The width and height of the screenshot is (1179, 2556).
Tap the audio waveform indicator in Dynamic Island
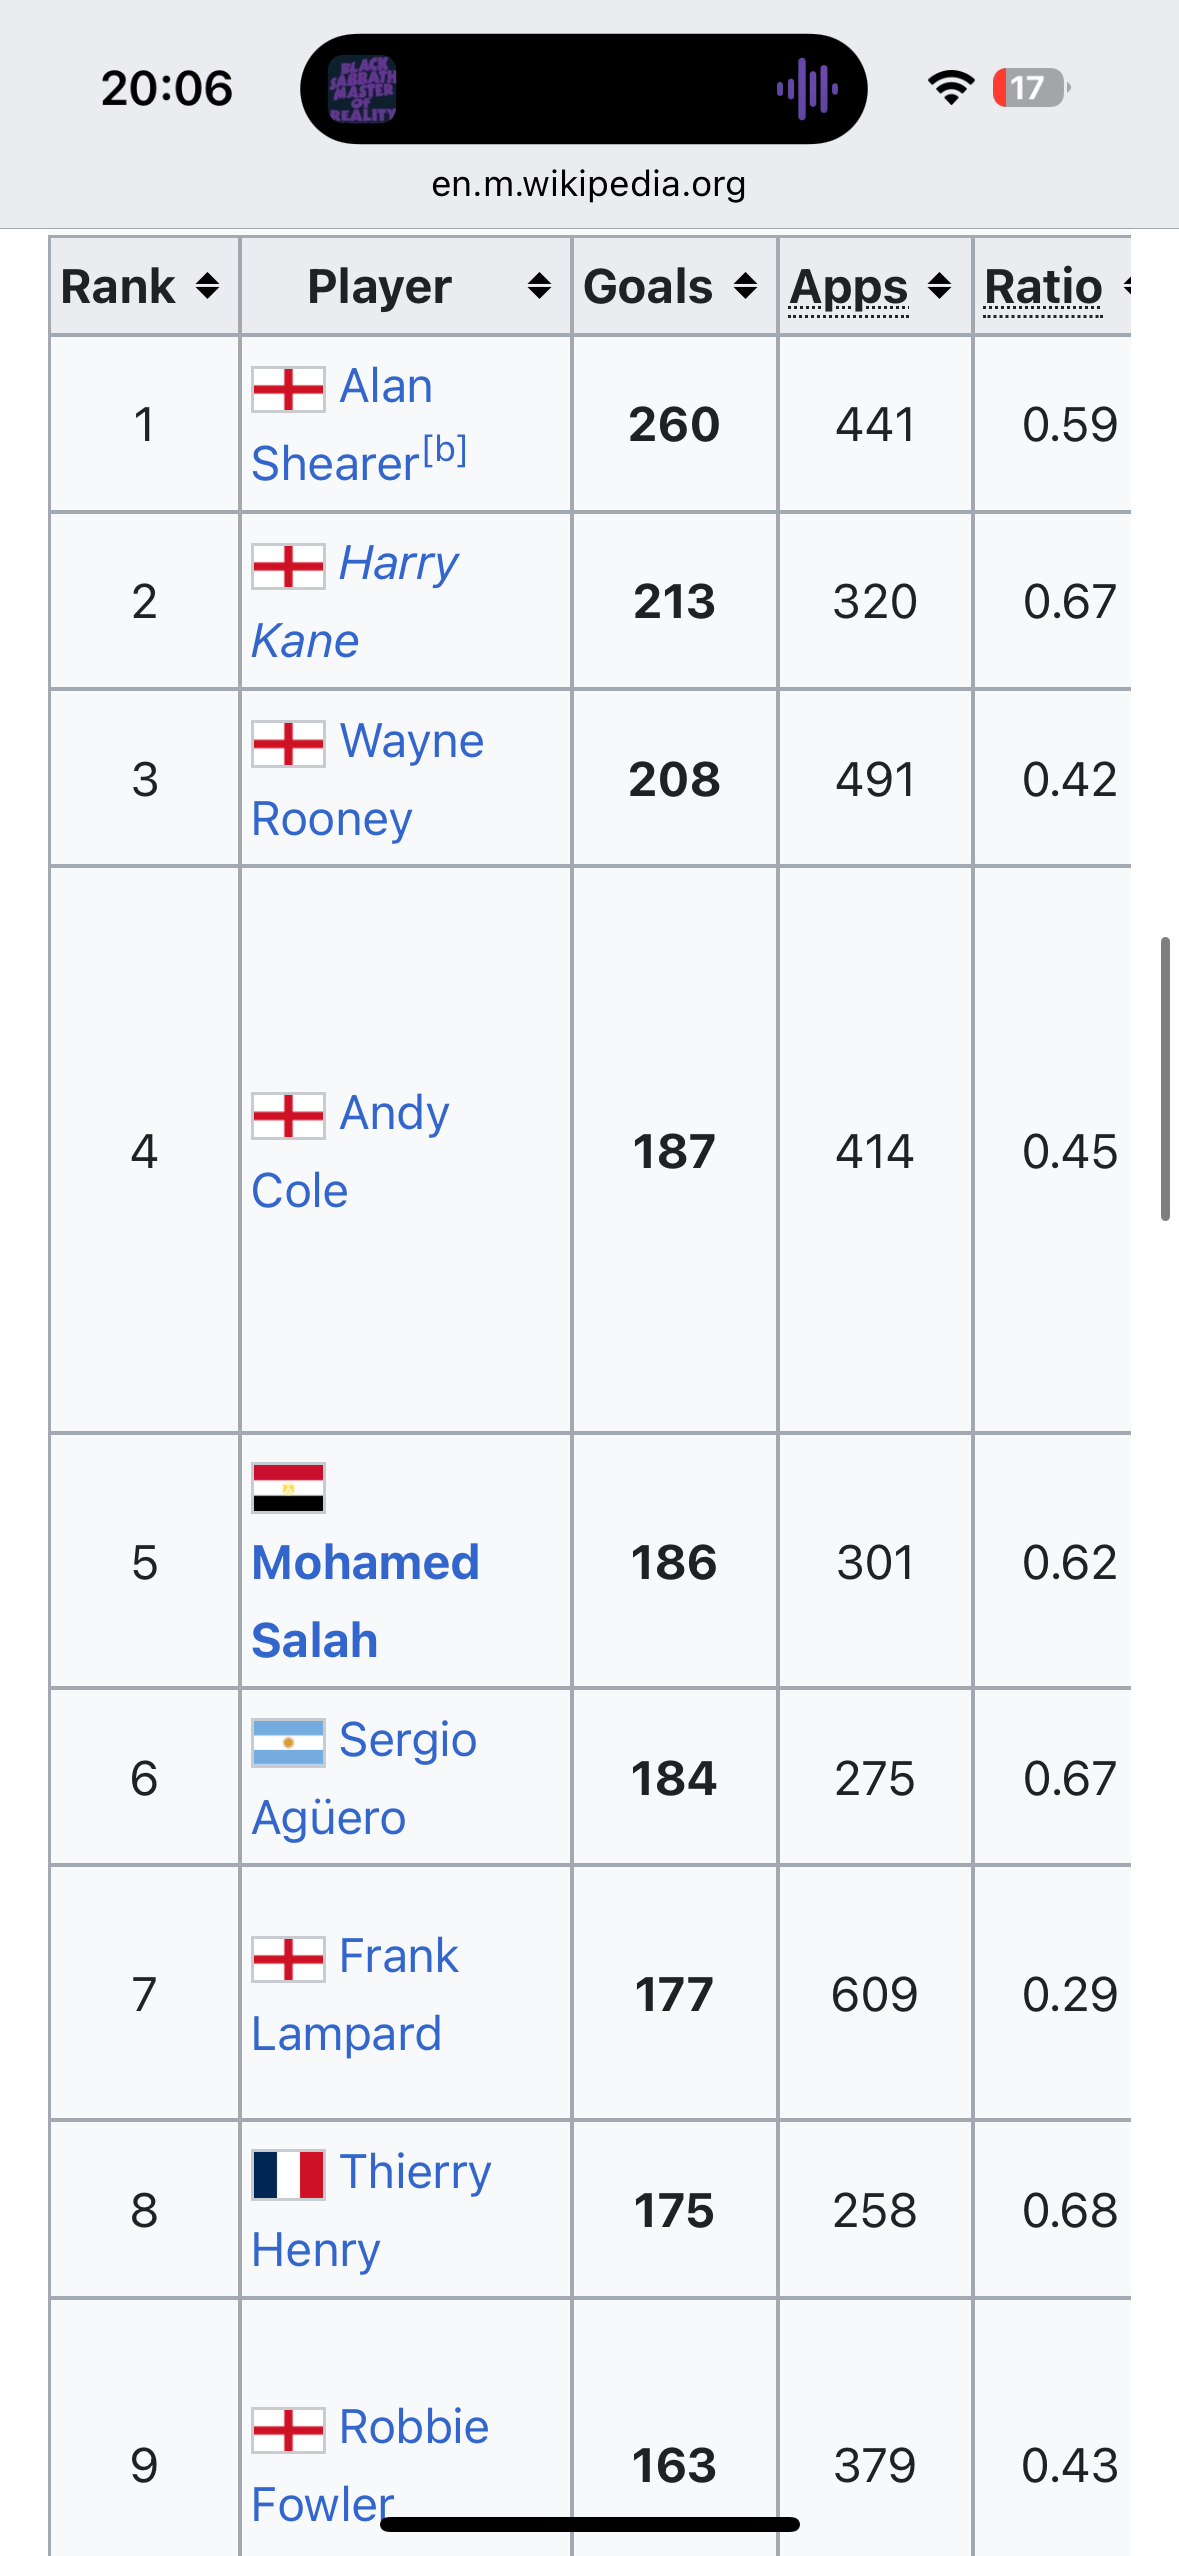pyautogui.click(x=807, y=89)
